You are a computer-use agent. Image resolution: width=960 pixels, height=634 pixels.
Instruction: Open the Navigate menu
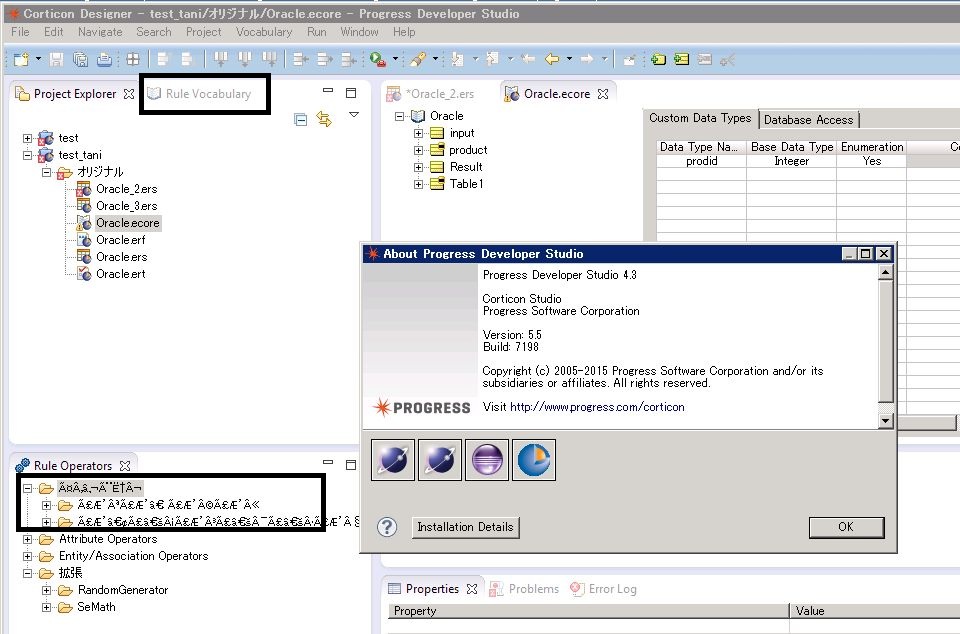click(100, 32)
